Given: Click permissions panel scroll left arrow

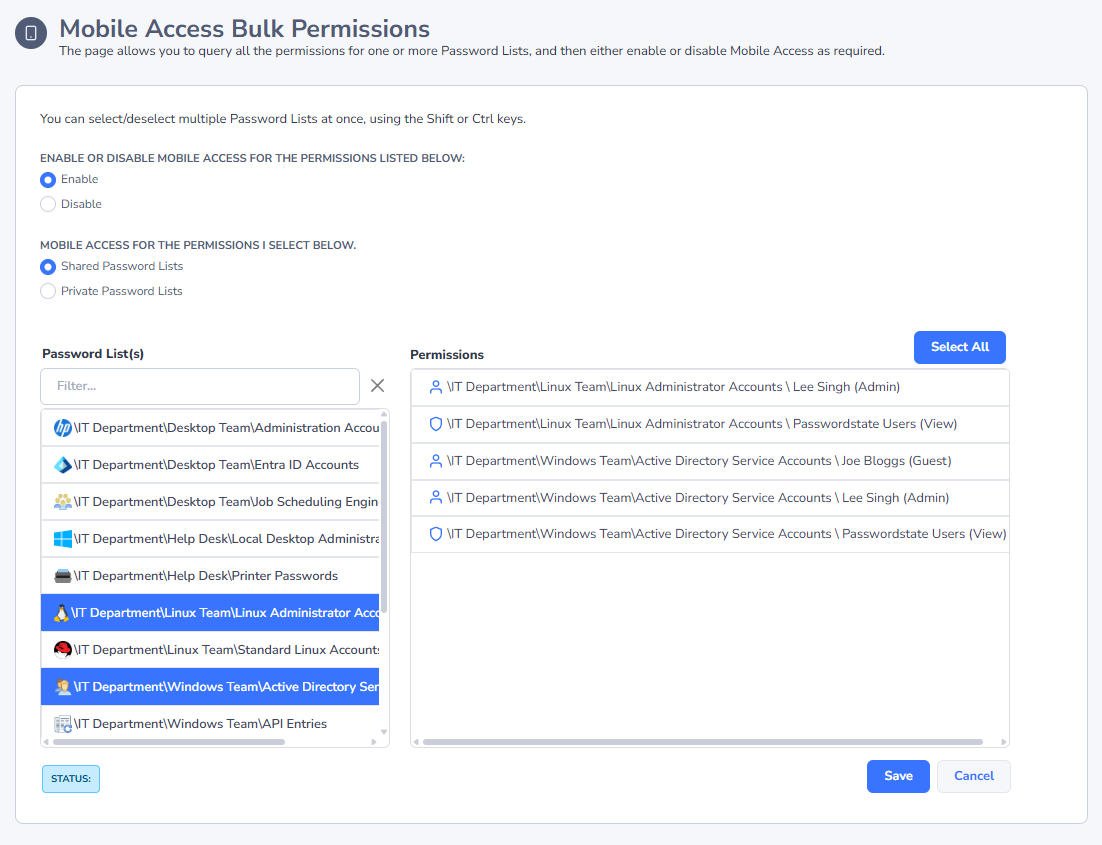Looking at the screenshot, I should (416, 742).
